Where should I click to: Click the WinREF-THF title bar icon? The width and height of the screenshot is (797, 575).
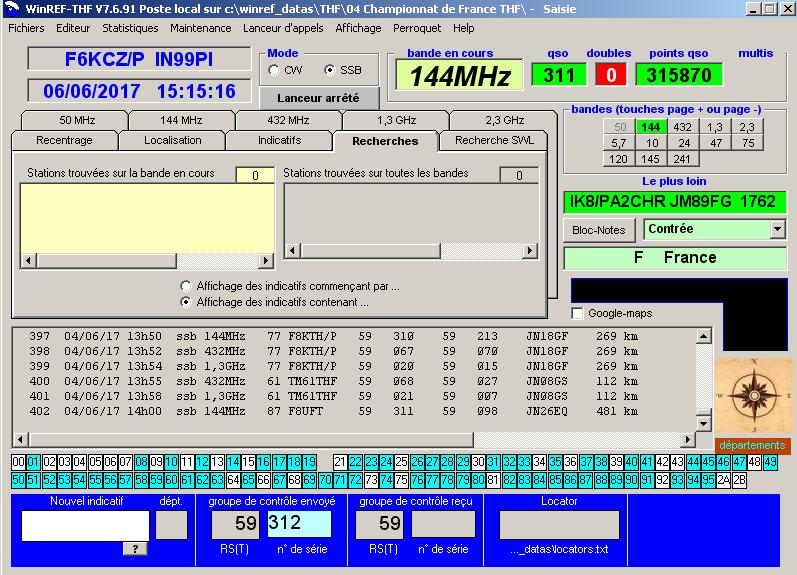pos(11,8)
